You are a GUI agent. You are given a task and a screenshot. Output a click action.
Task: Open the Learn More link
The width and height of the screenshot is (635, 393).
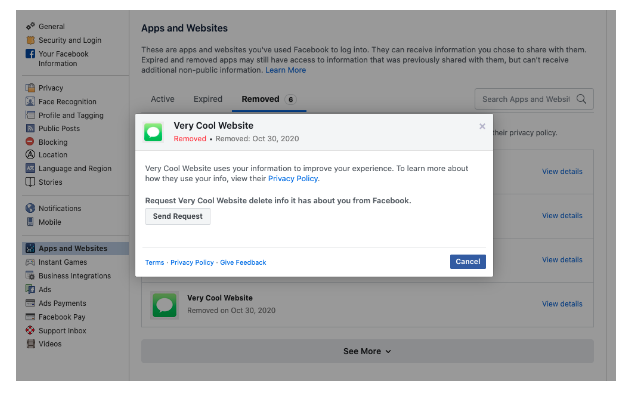(286, 70)
